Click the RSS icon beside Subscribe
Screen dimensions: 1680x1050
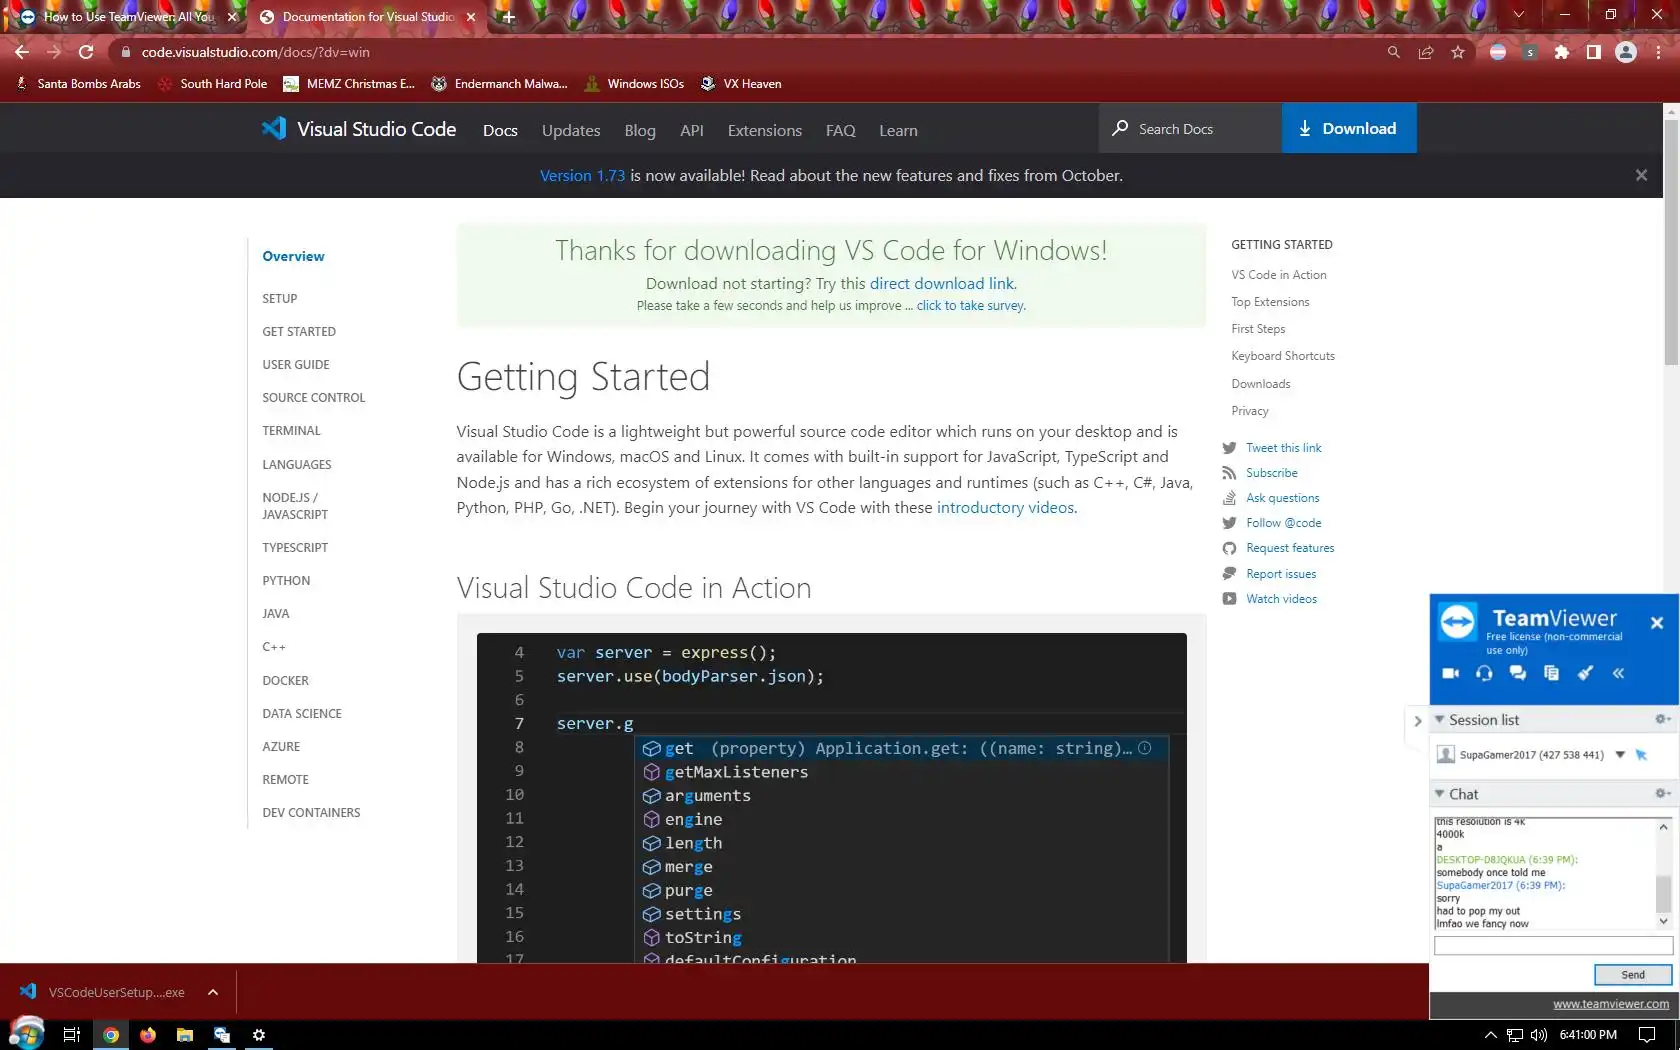click(1229, 473)
